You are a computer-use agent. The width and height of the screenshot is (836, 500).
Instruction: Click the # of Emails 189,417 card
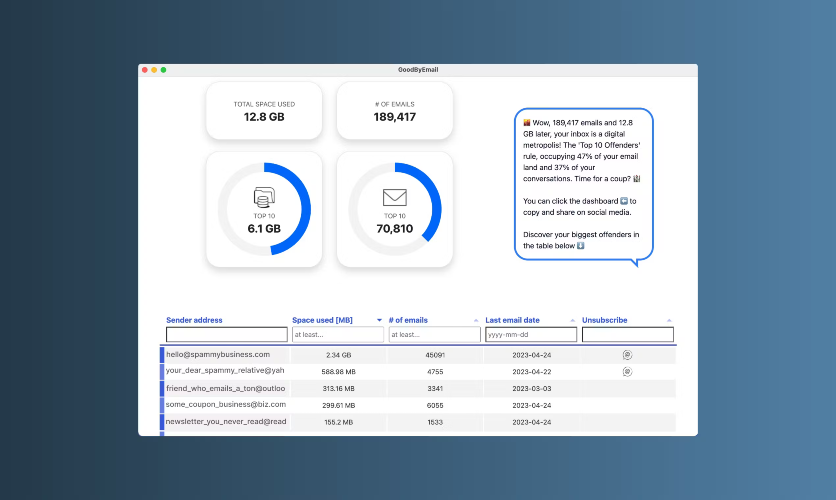[395, 111]
